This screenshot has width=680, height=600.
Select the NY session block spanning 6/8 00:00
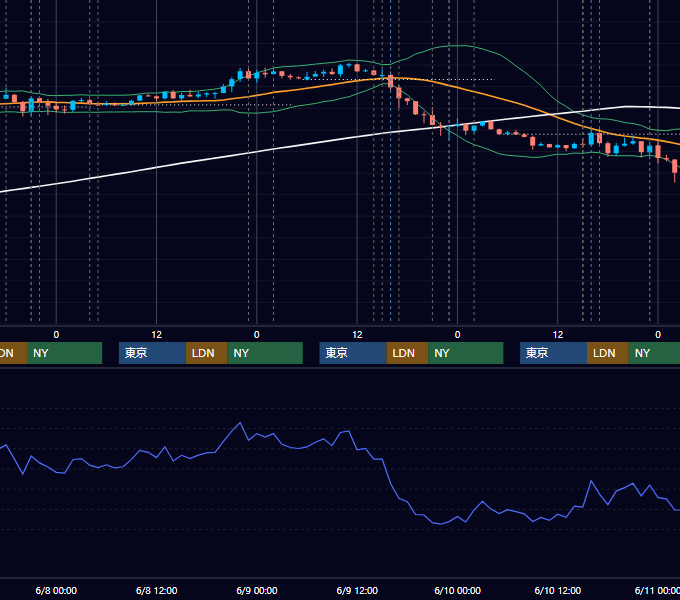[x=65, y=353]
